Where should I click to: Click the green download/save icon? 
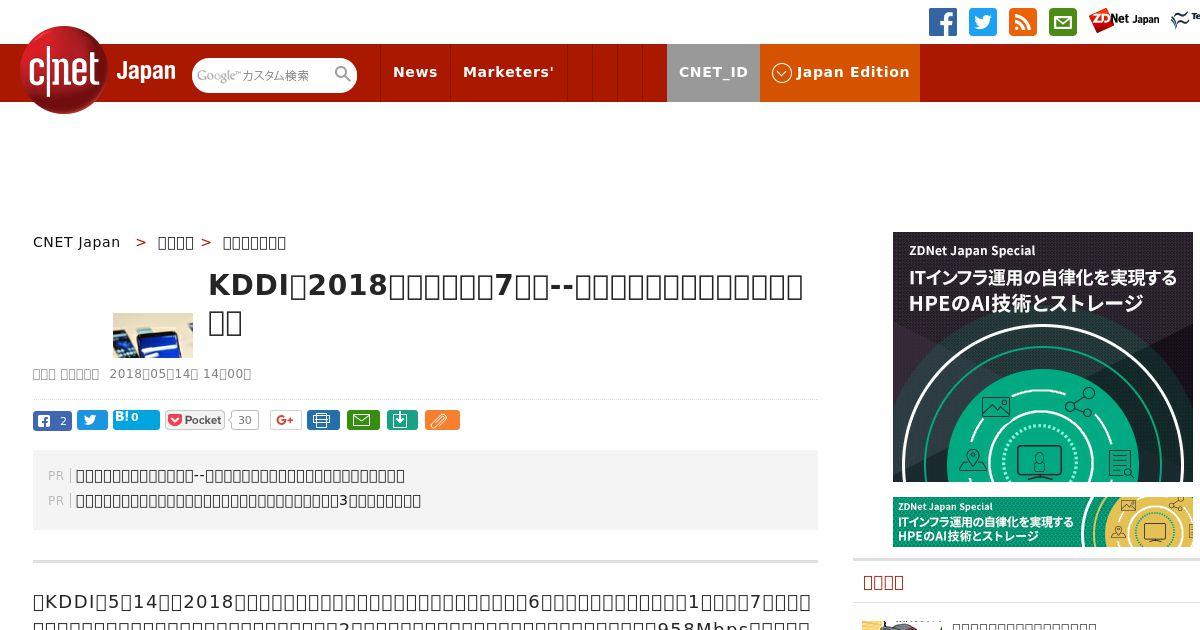point(401,420)
